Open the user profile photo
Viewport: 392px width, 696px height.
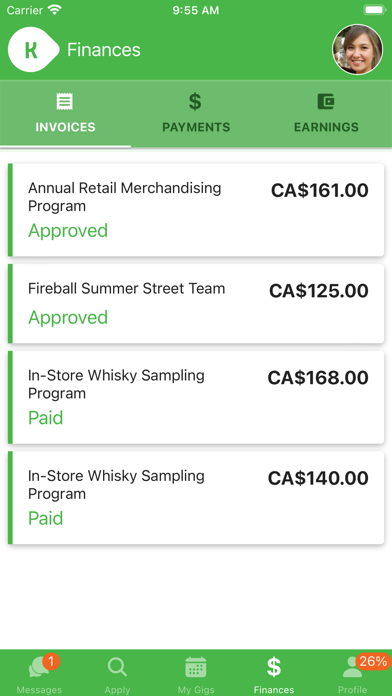(357, 49)
